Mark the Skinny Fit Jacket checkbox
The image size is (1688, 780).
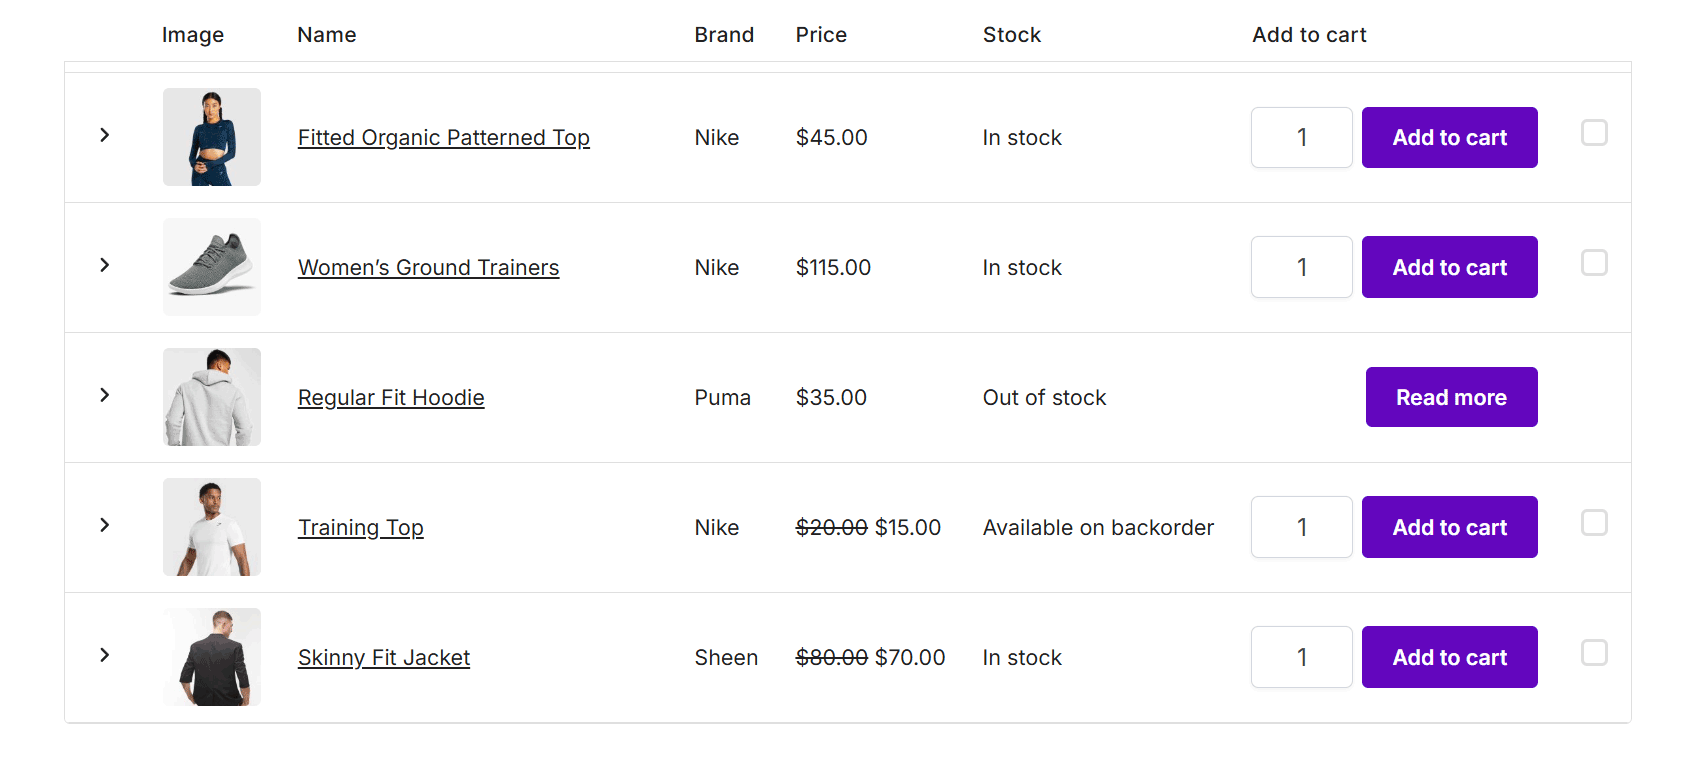click(1594, 653)
